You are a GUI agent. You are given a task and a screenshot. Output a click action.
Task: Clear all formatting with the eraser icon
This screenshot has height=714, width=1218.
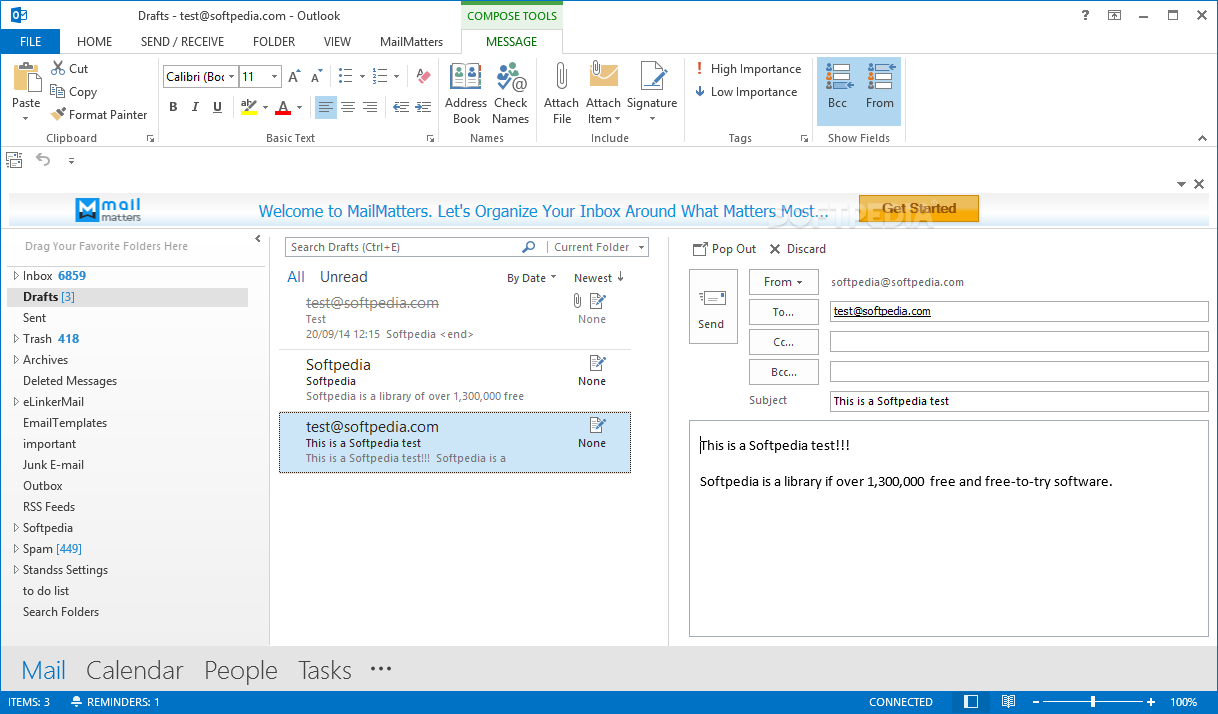tap(422, 77)
